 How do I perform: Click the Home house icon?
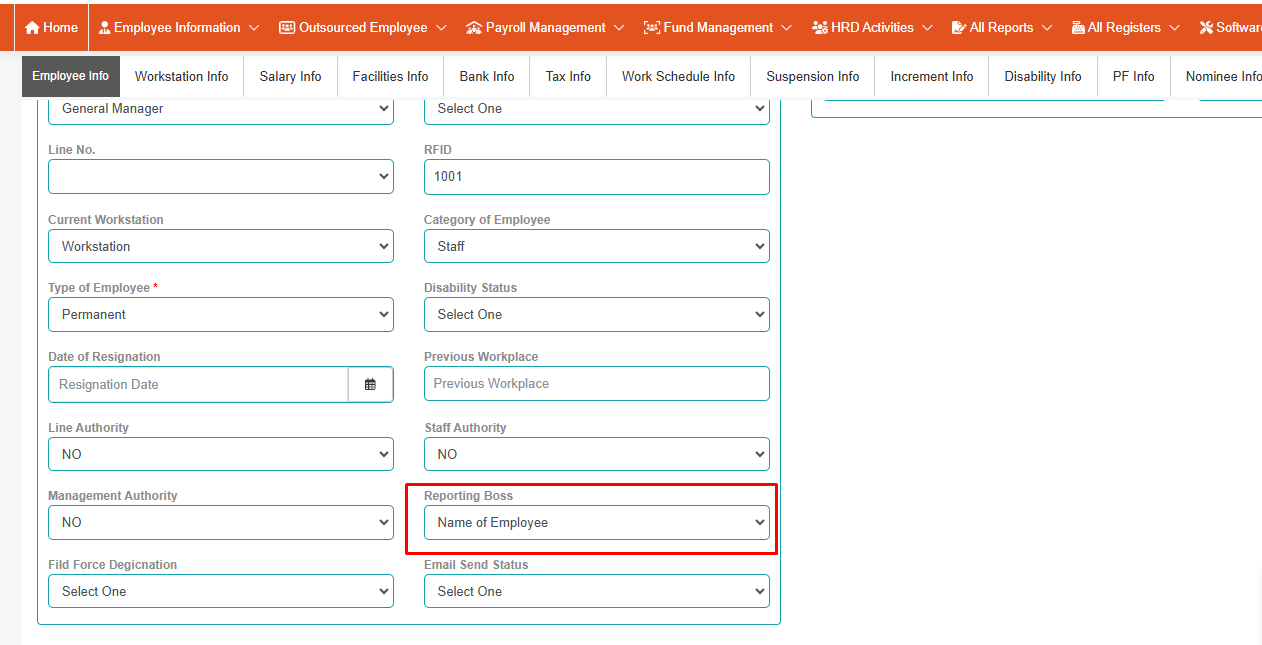32,28
